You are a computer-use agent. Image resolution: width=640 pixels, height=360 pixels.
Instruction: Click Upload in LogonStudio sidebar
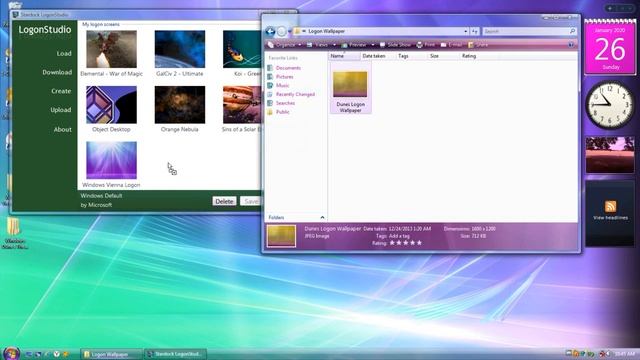click(61, 110)
